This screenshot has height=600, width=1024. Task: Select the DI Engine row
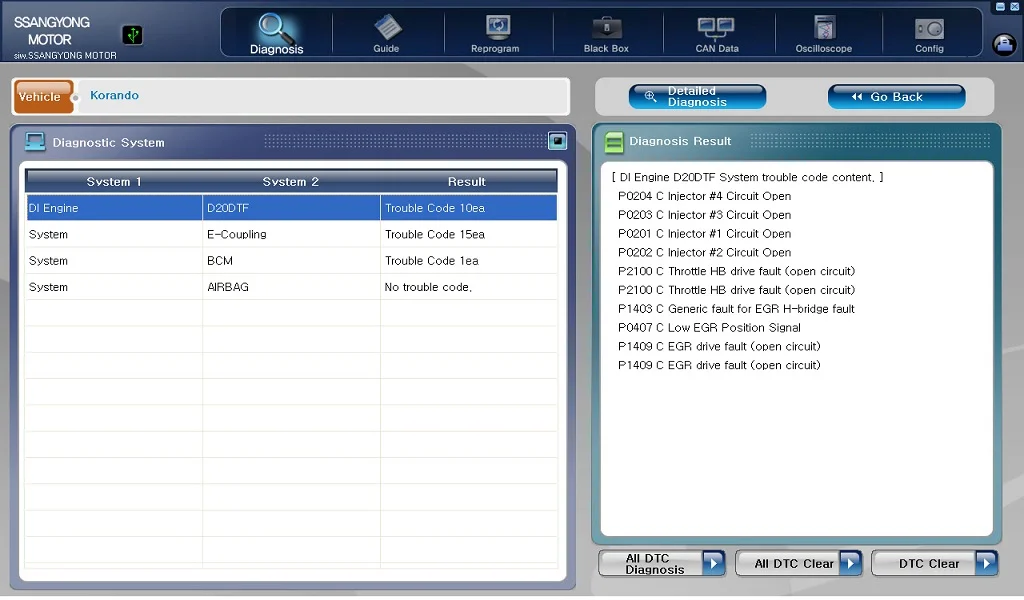(291, 208)
